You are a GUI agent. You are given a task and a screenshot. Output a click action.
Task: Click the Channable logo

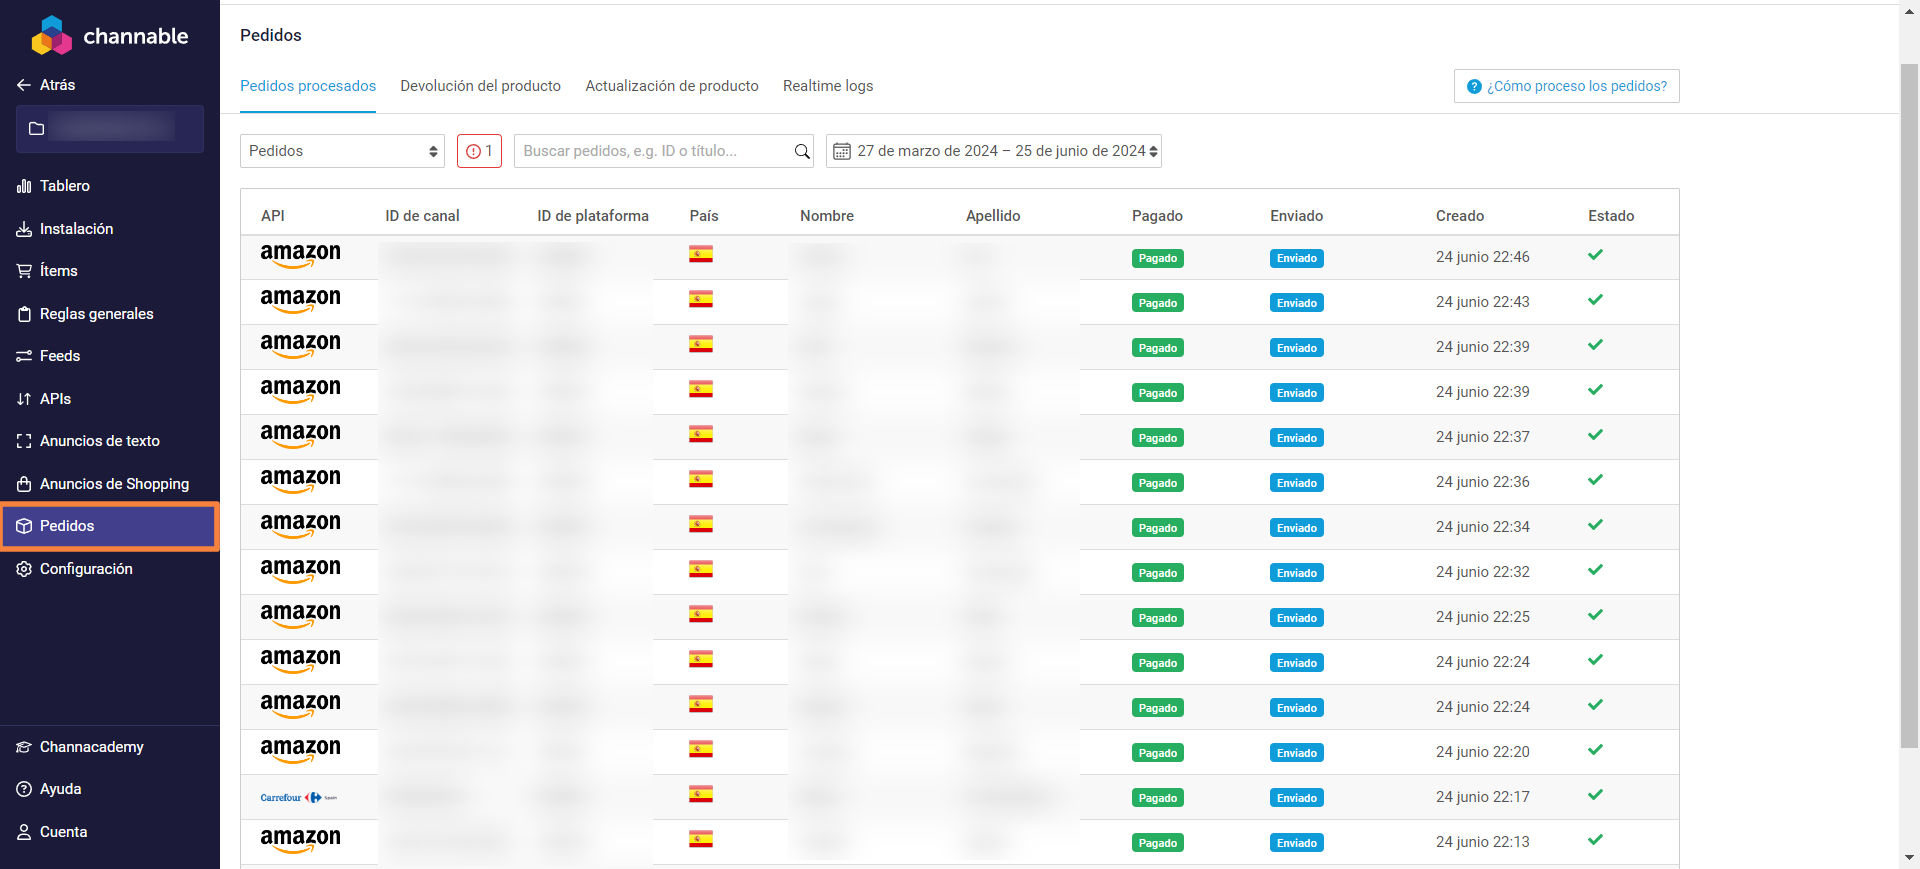point(109,36)
